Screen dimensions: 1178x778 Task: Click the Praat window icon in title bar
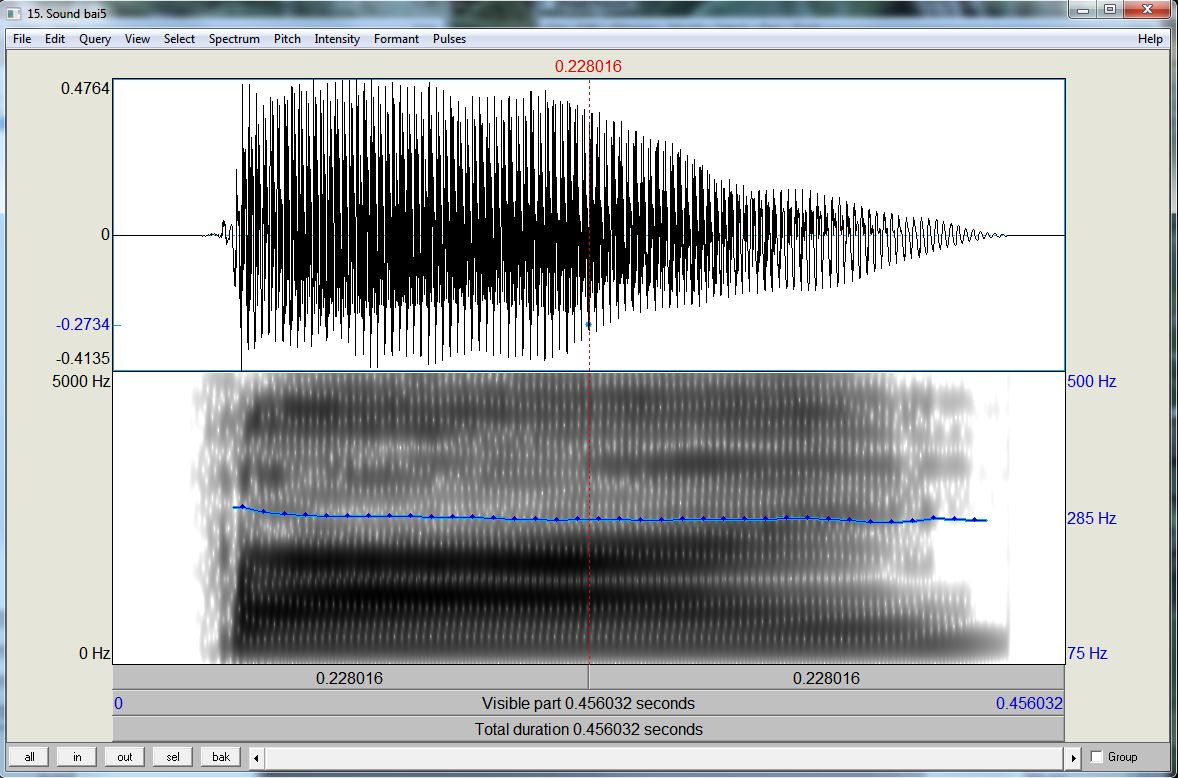click(14, 14)
